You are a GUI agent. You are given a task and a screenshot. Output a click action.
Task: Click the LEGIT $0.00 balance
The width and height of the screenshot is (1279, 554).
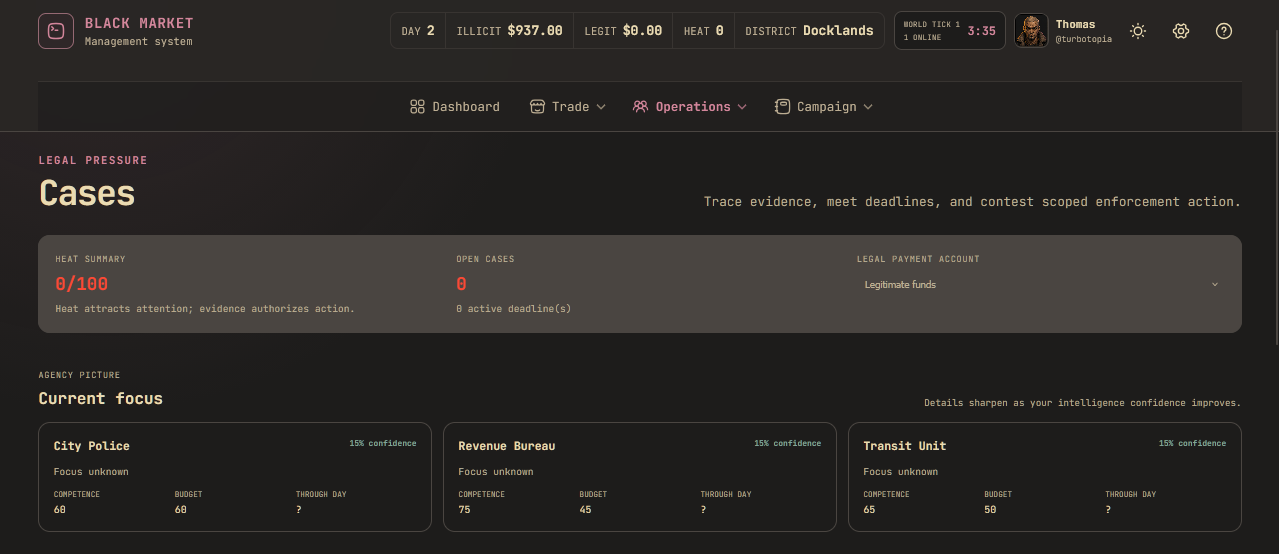pyautogui.click(x=623, y=31)
